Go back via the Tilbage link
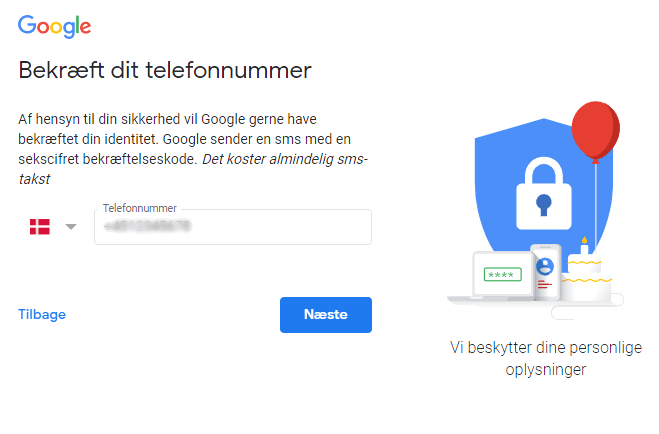 coord(42,314)
